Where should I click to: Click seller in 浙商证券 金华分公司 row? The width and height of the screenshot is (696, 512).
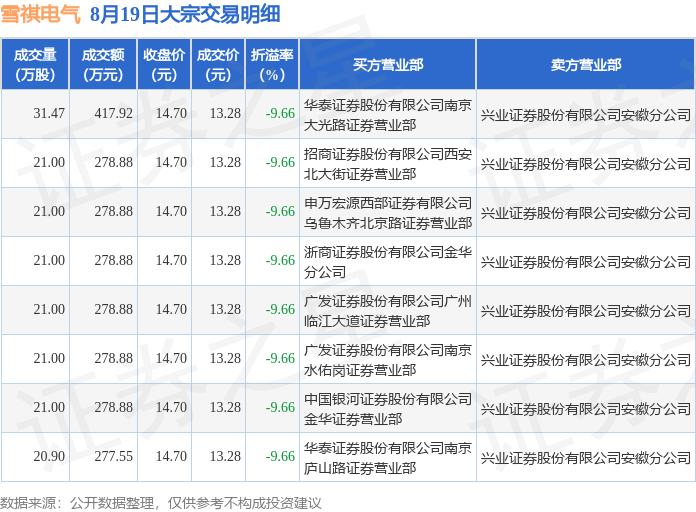tap(586, 262)
